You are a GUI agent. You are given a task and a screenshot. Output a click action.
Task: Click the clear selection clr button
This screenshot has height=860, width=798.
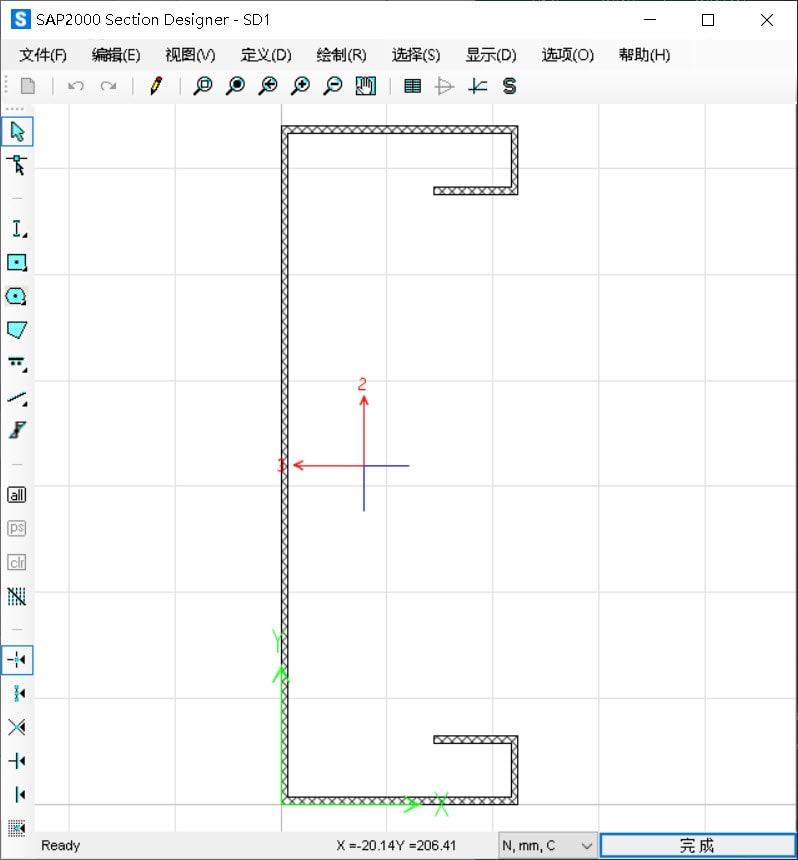point(17,562)
